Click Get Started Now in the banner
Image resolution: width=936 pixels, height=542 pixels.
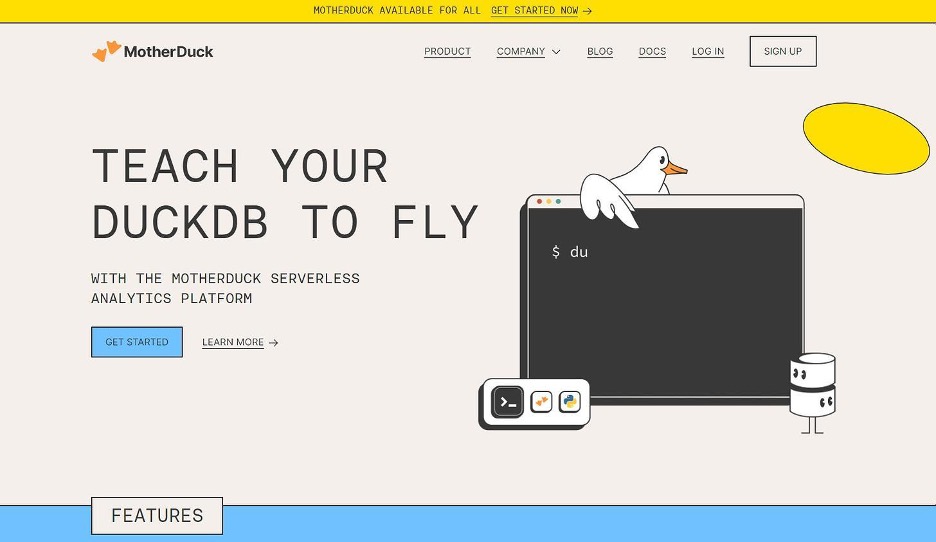pos(534,11)
